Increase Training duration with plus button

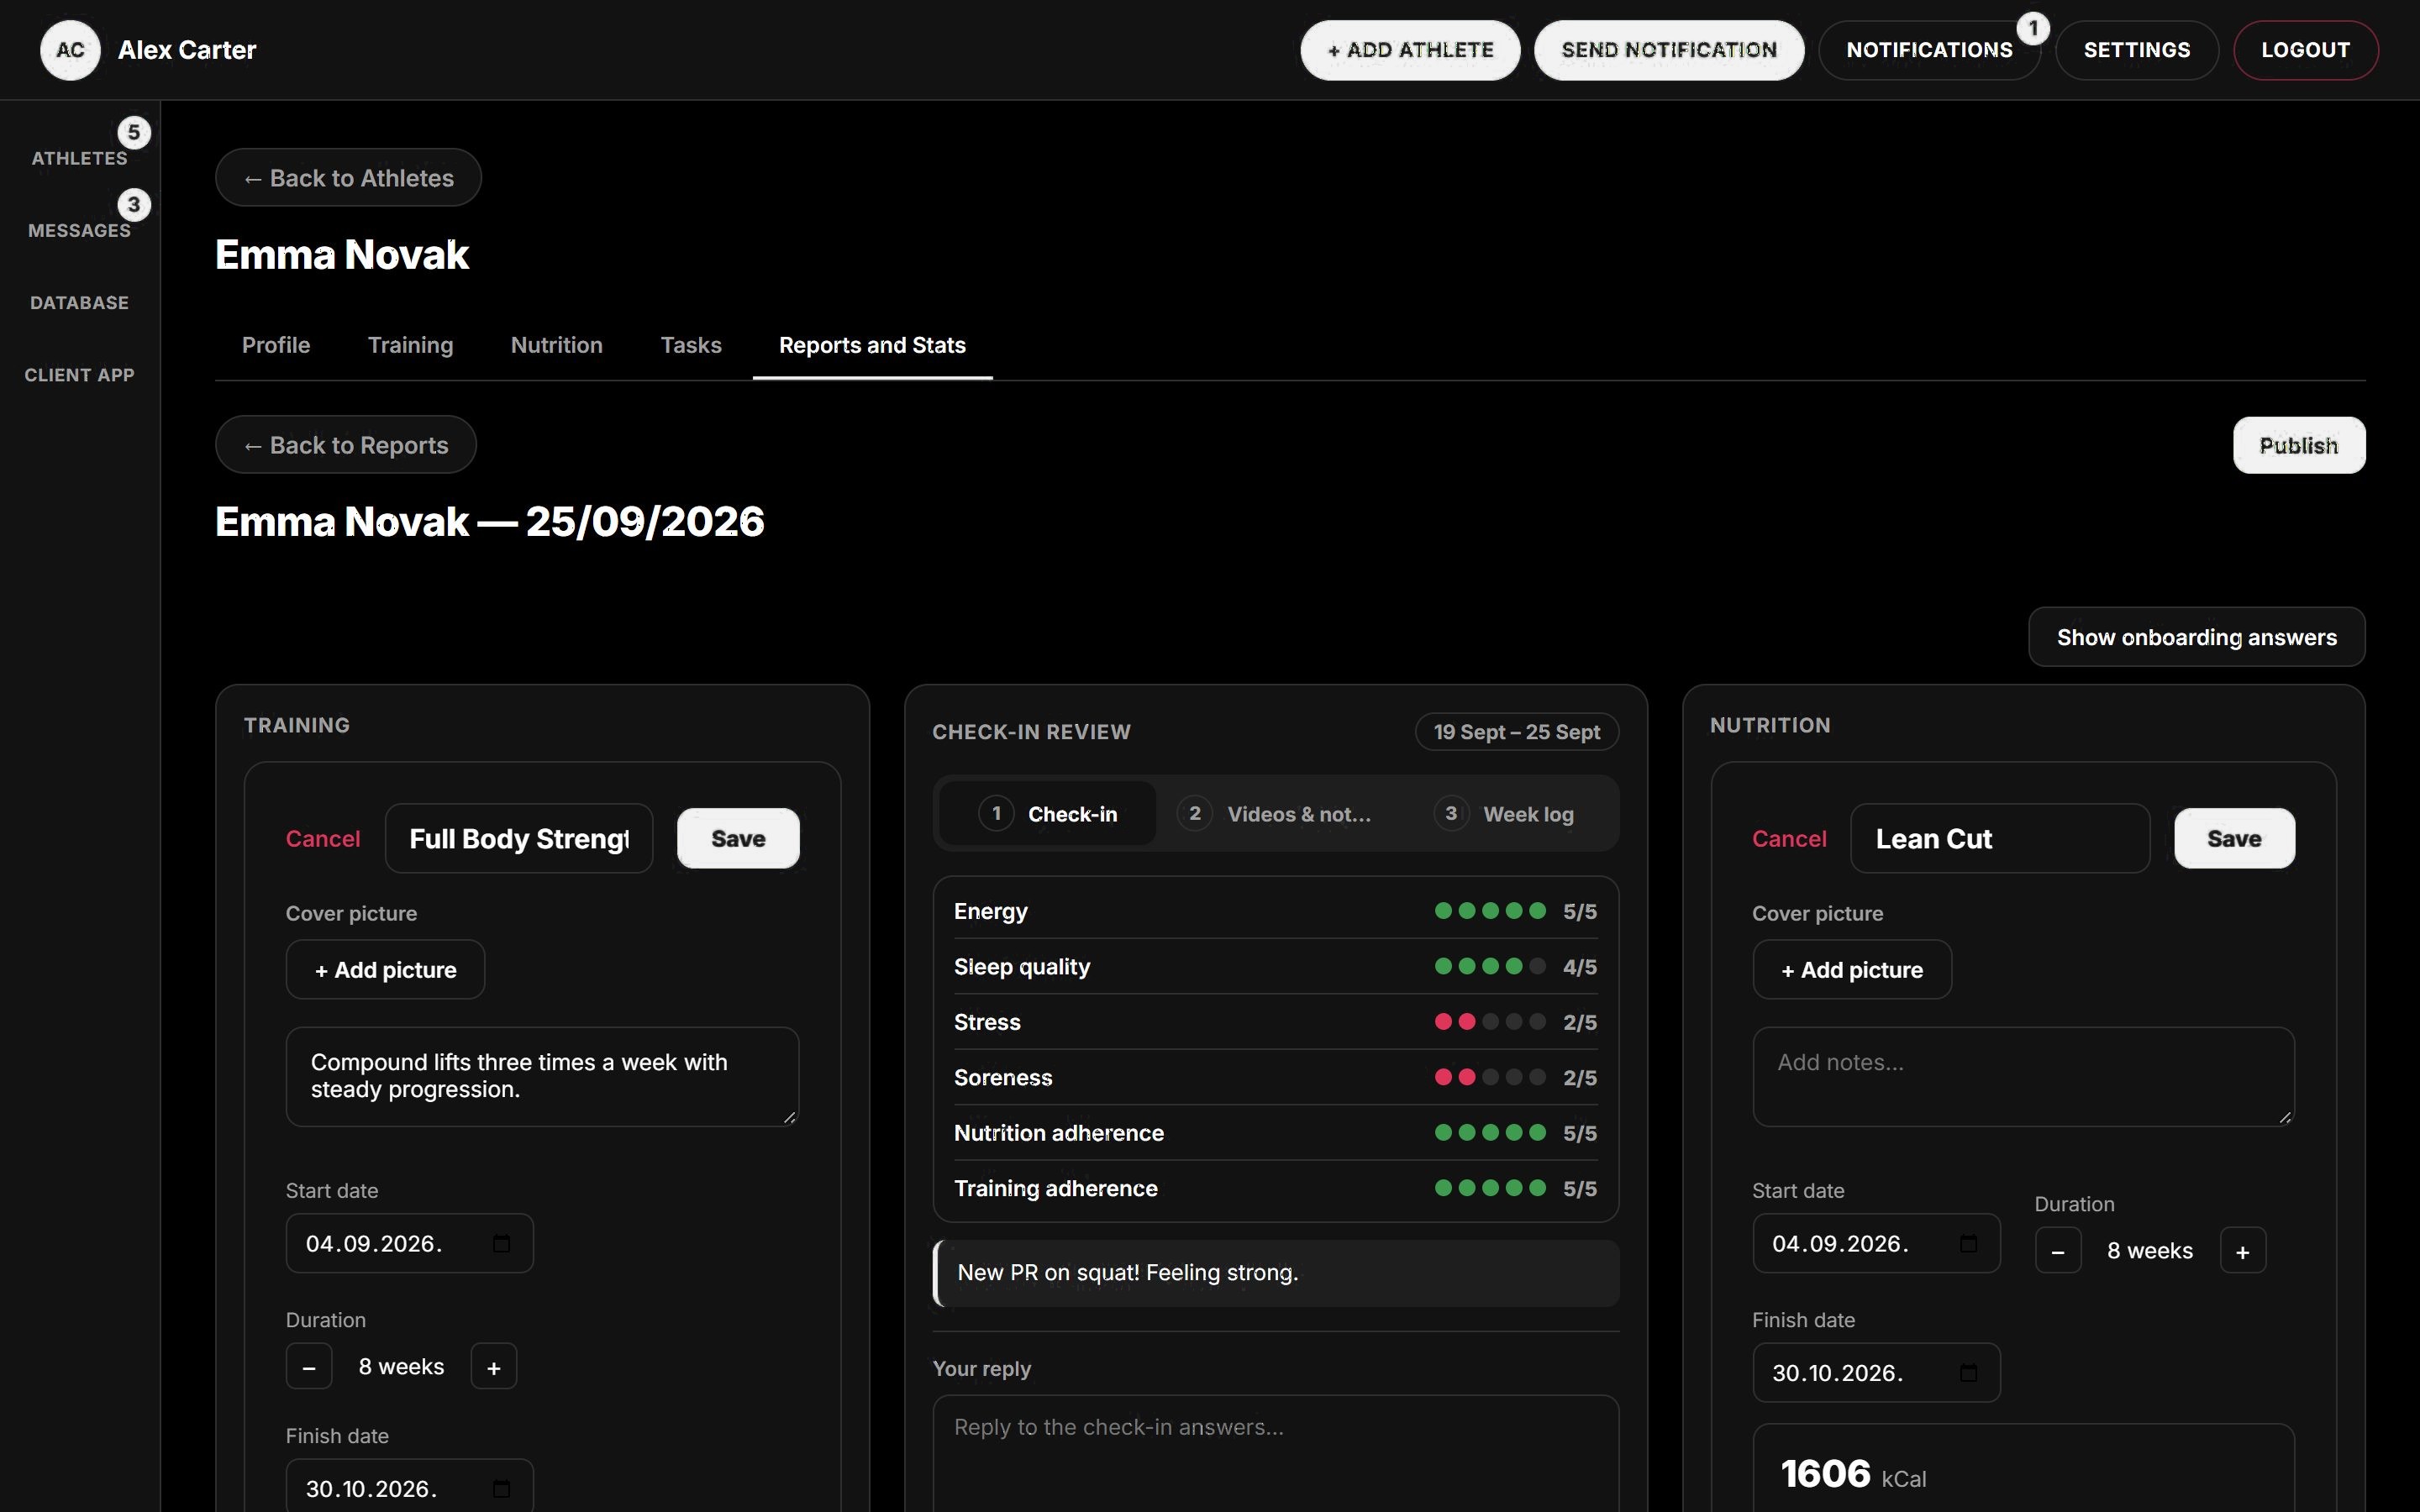coord(494,1366)
